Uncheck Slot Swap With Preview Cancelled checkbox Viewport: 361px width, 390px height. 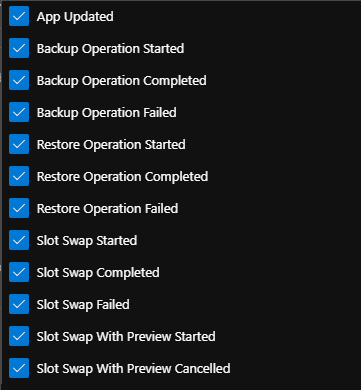(x=19, y=368)
